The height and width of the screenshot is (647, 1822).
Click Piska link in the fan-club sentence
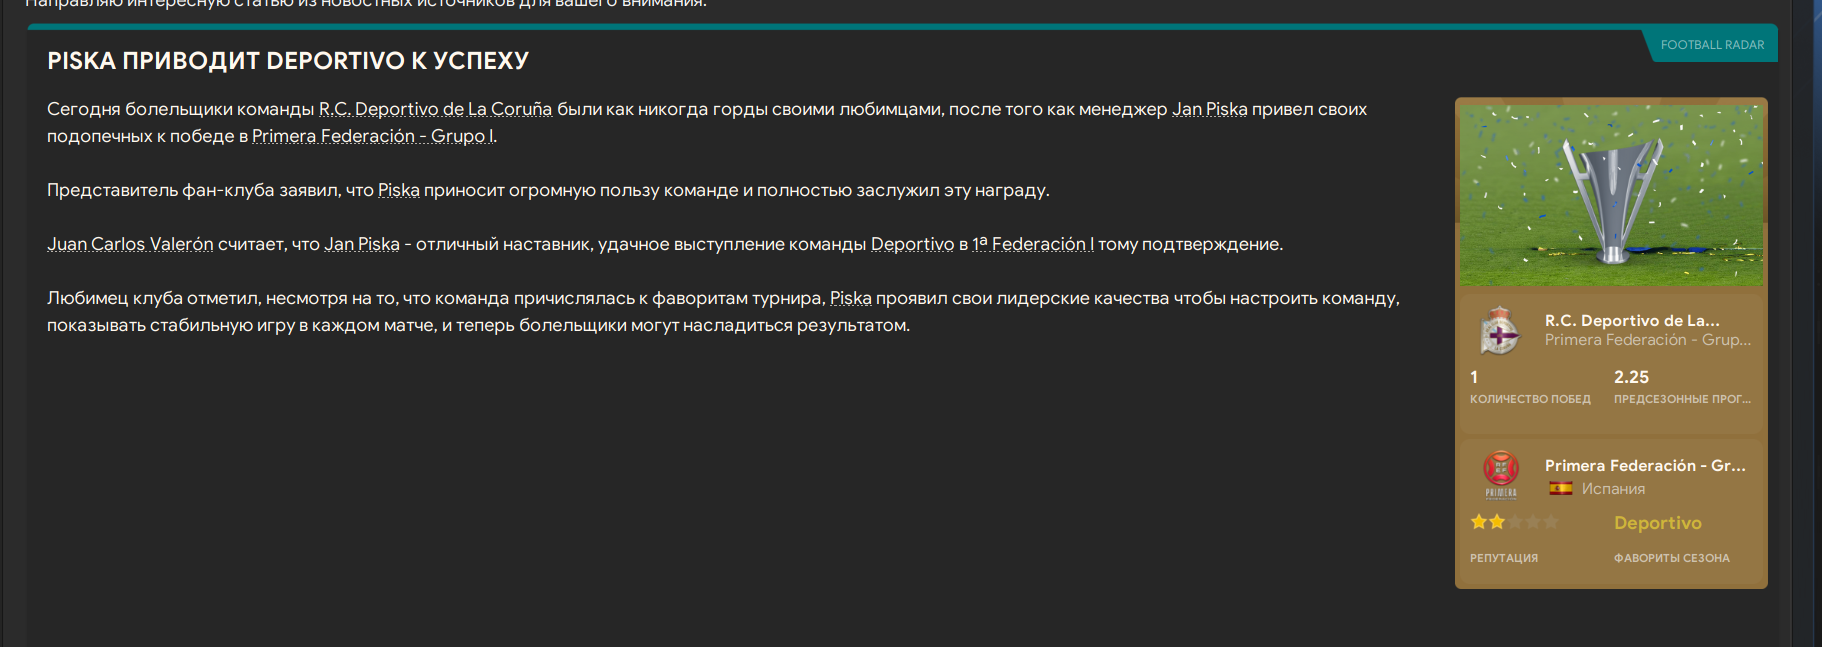[x=398, y=190]
